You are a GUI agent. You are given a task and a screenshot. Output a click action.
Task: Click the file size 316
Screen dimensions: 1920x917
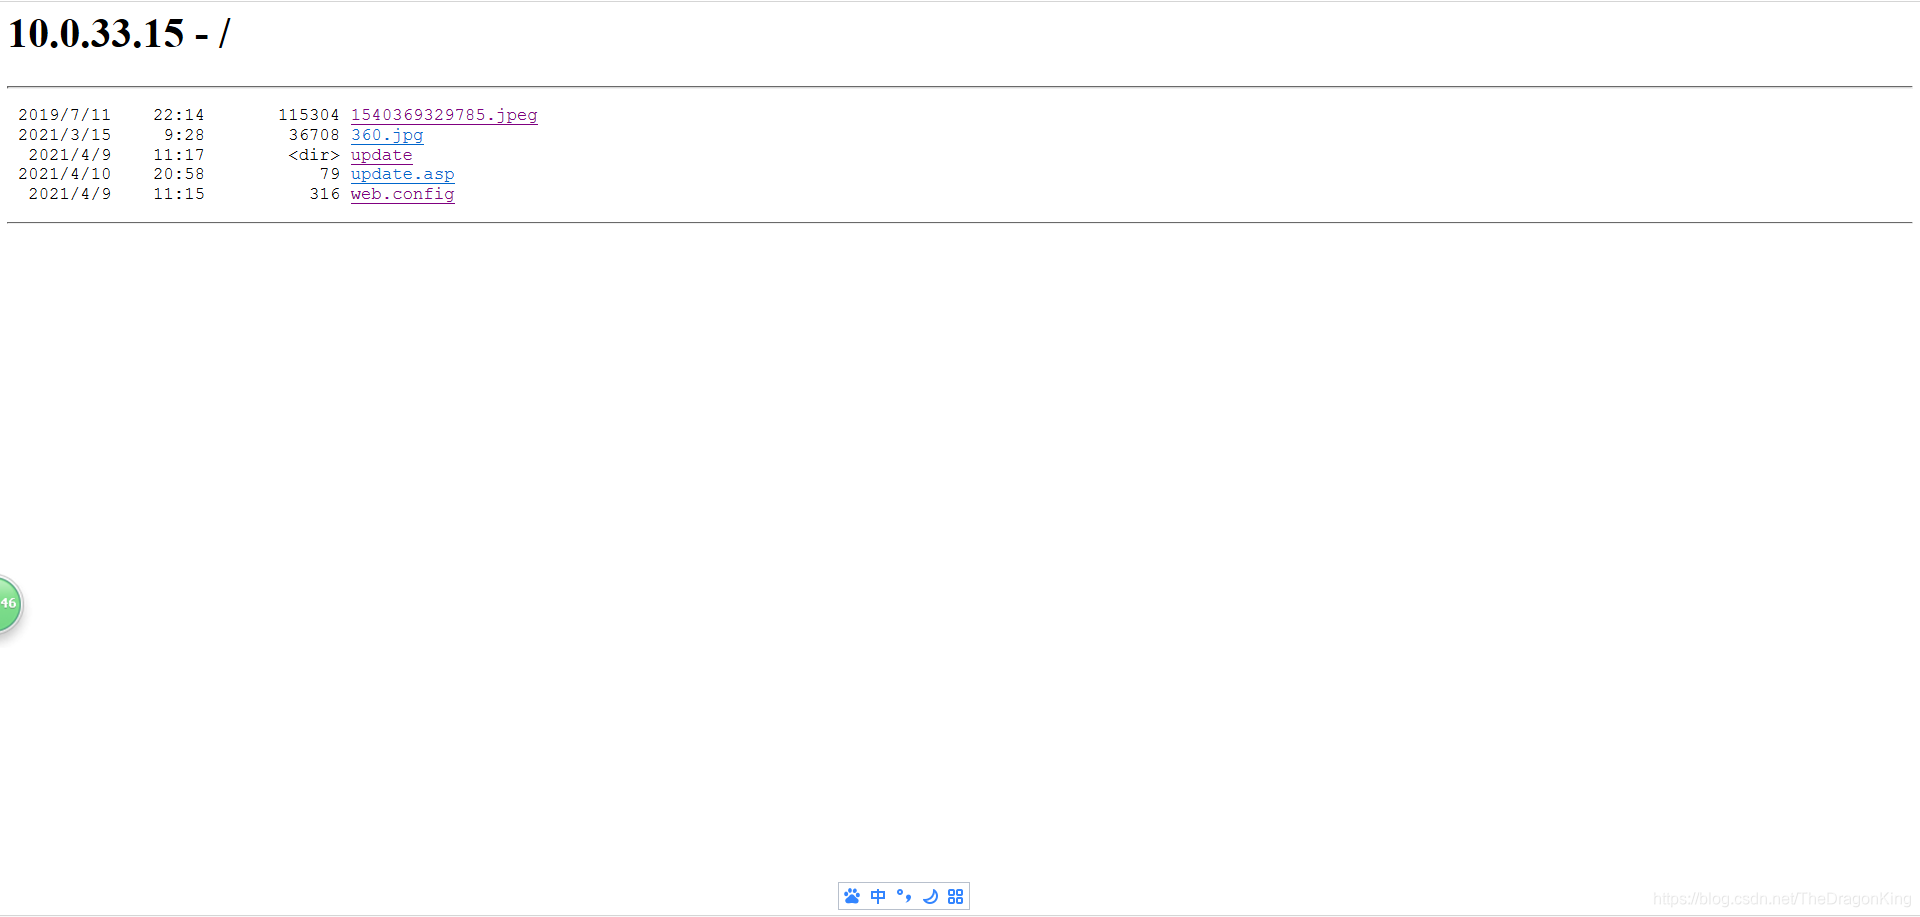(x=325, y=194)
